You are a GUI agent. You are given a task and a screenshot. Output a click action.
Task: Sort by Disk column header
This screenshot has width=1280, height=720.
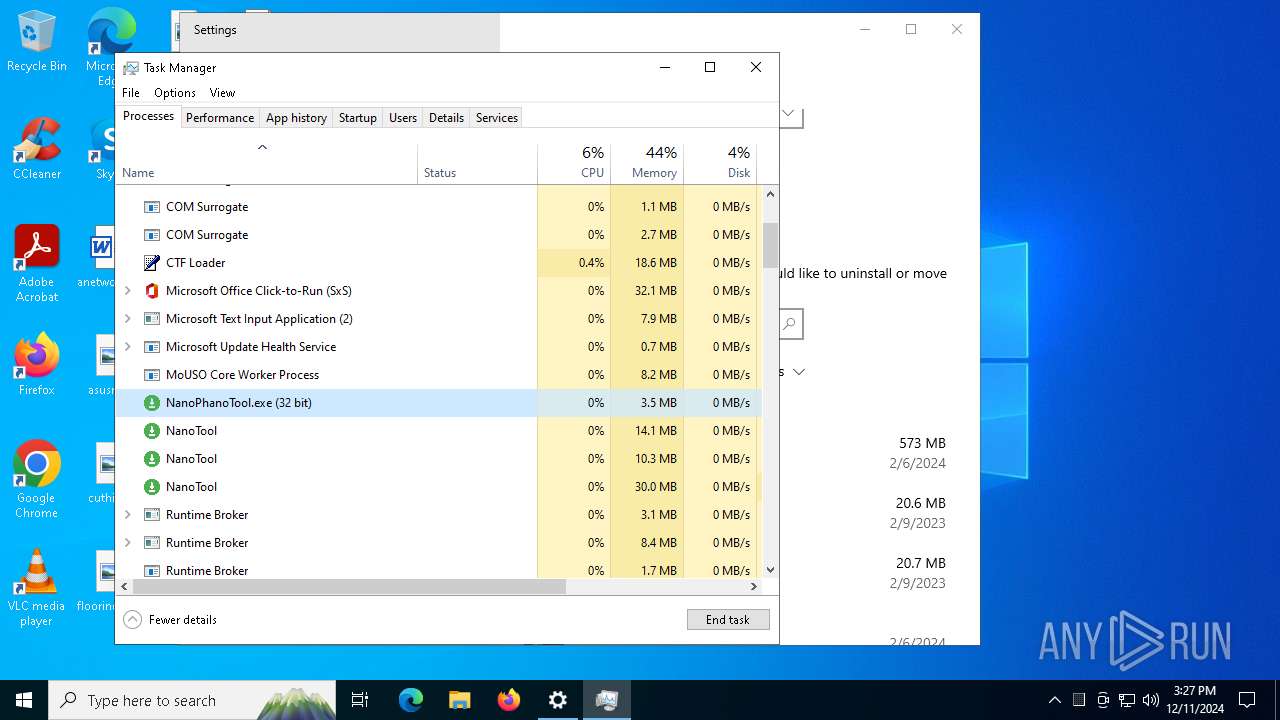(x=720, y=164)
